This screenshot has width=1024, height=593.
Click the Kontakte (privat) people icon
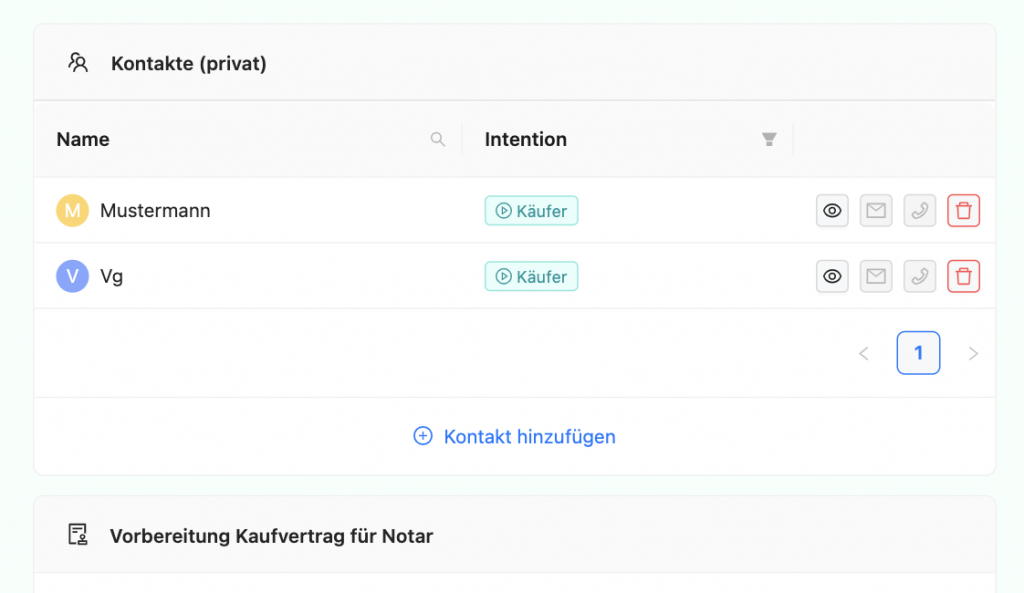[78, 62]
